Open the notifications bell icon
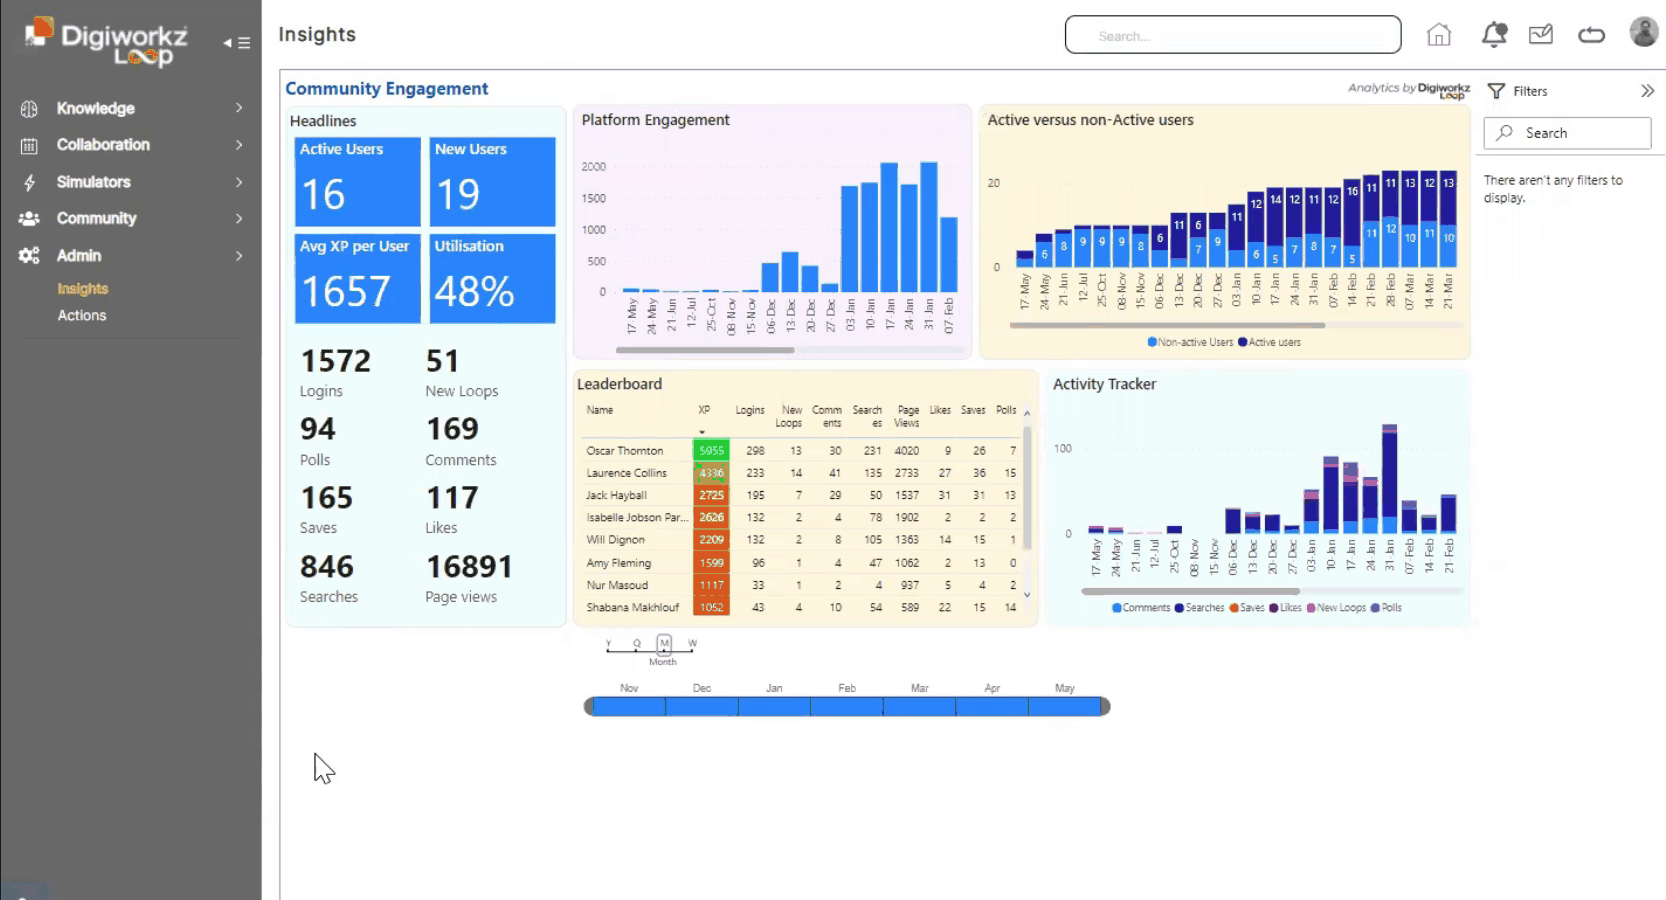The image size is (1666, 900). click(x=1494, y=35)
